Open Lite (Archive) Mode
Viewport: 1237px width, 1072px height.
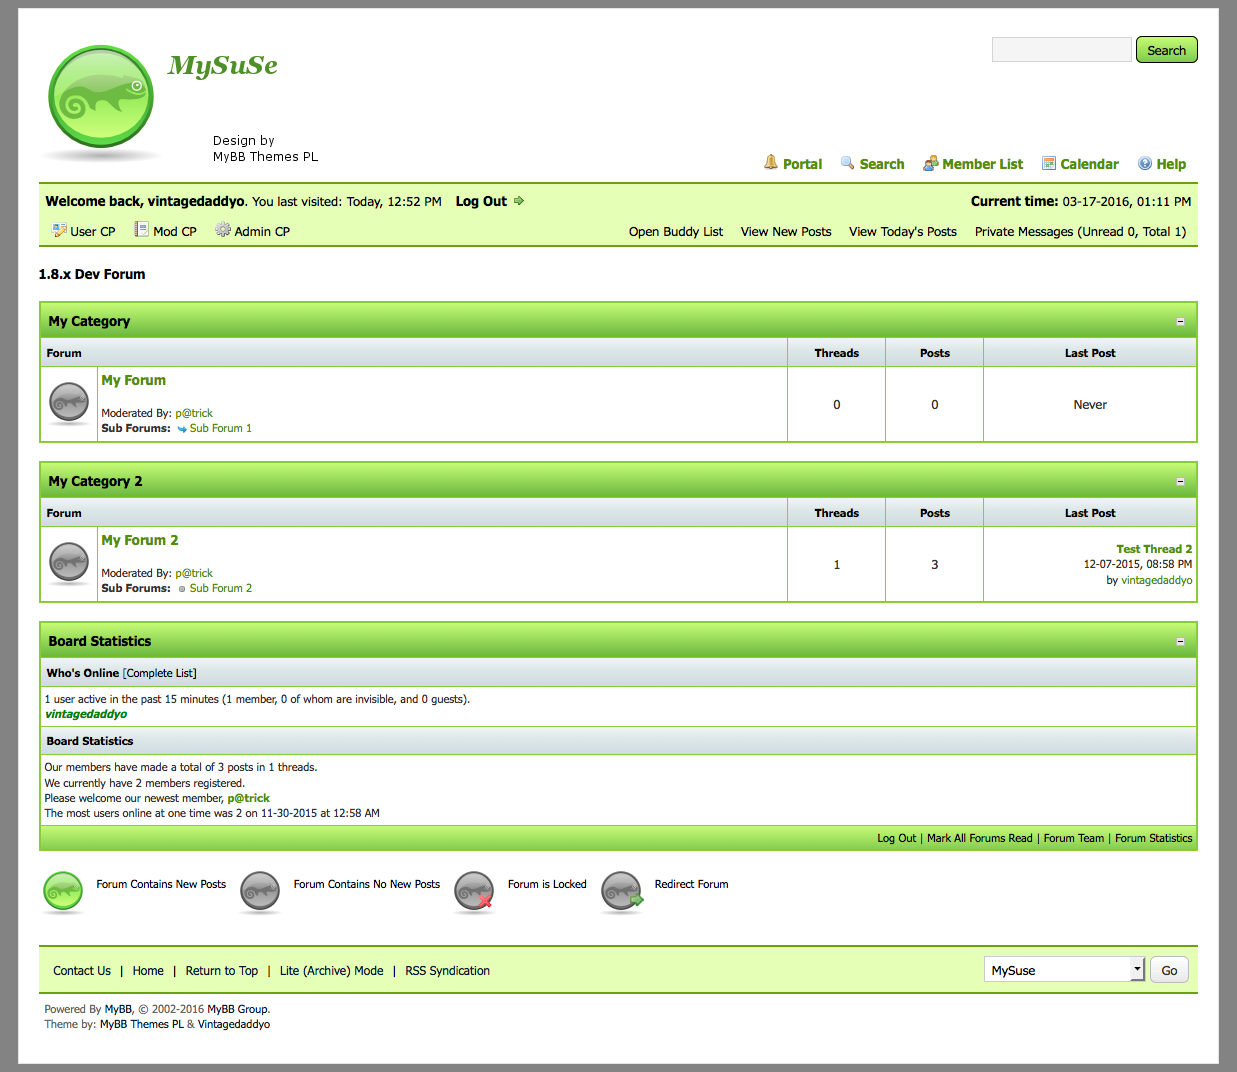(332, 971)
